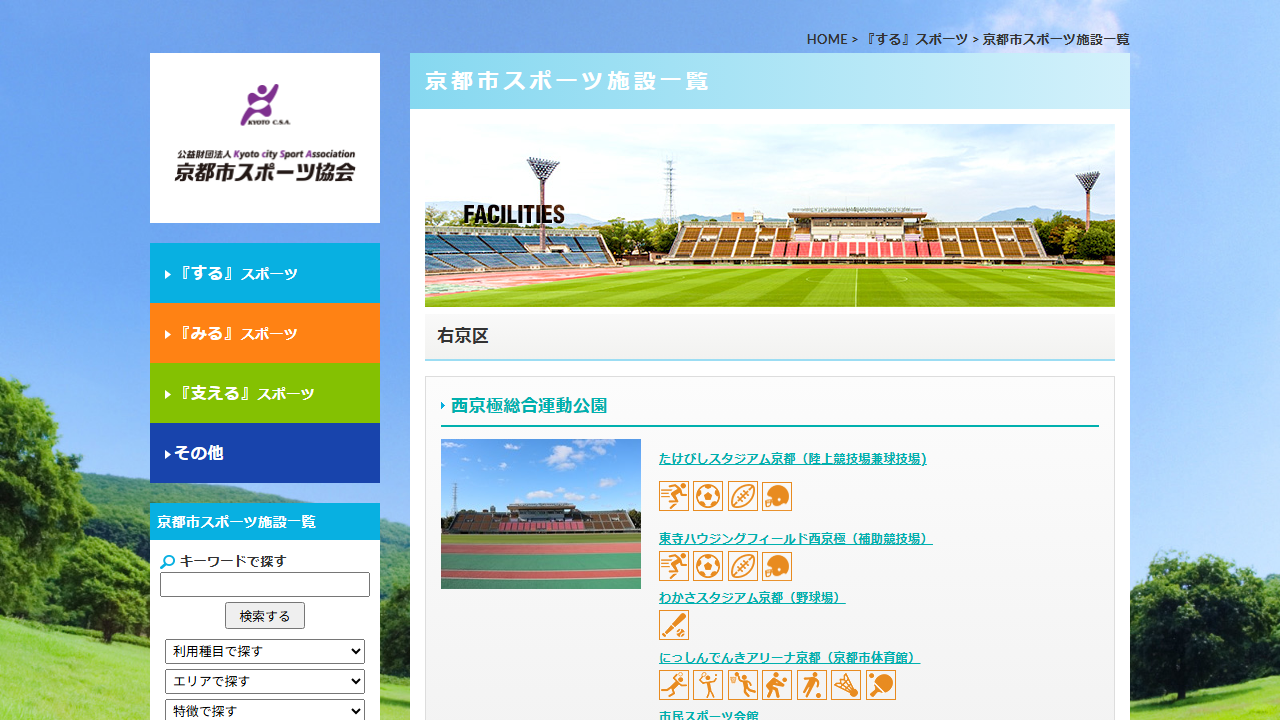The width and height of the screenshot is (1280, 720).
Task: Click the 右京区 section heading
Action: click(x=770, y=336)
